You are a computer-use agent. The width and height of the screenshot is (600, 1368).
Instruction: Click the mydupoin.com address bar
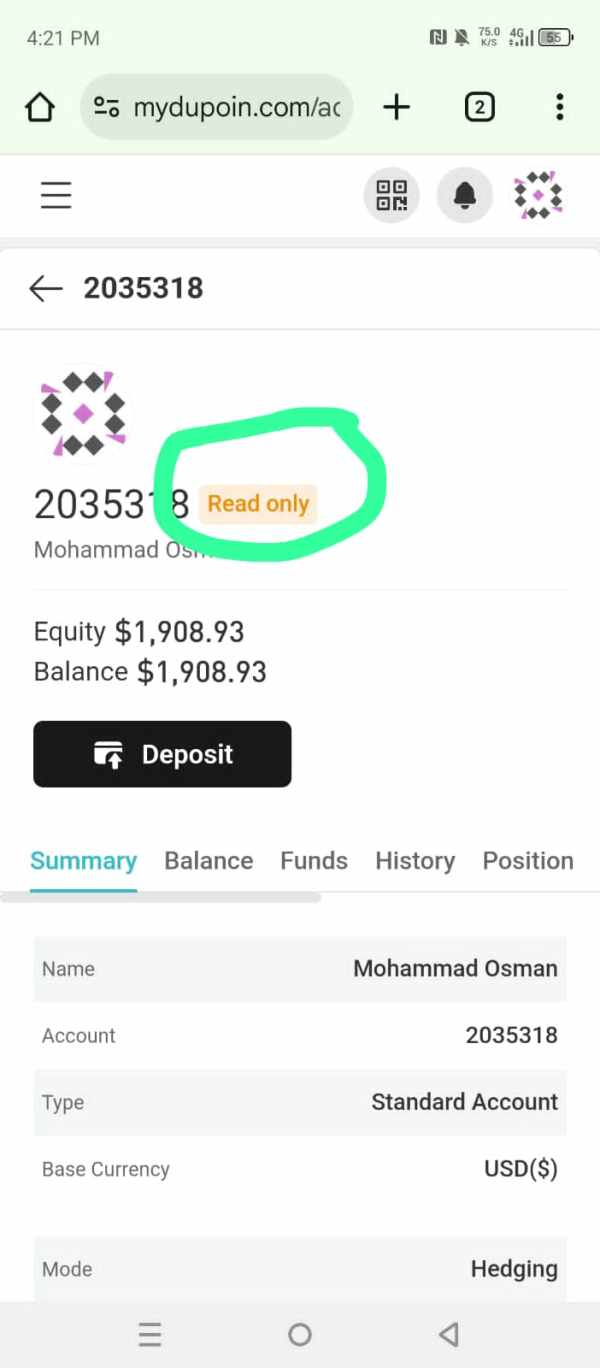point(236,107)
